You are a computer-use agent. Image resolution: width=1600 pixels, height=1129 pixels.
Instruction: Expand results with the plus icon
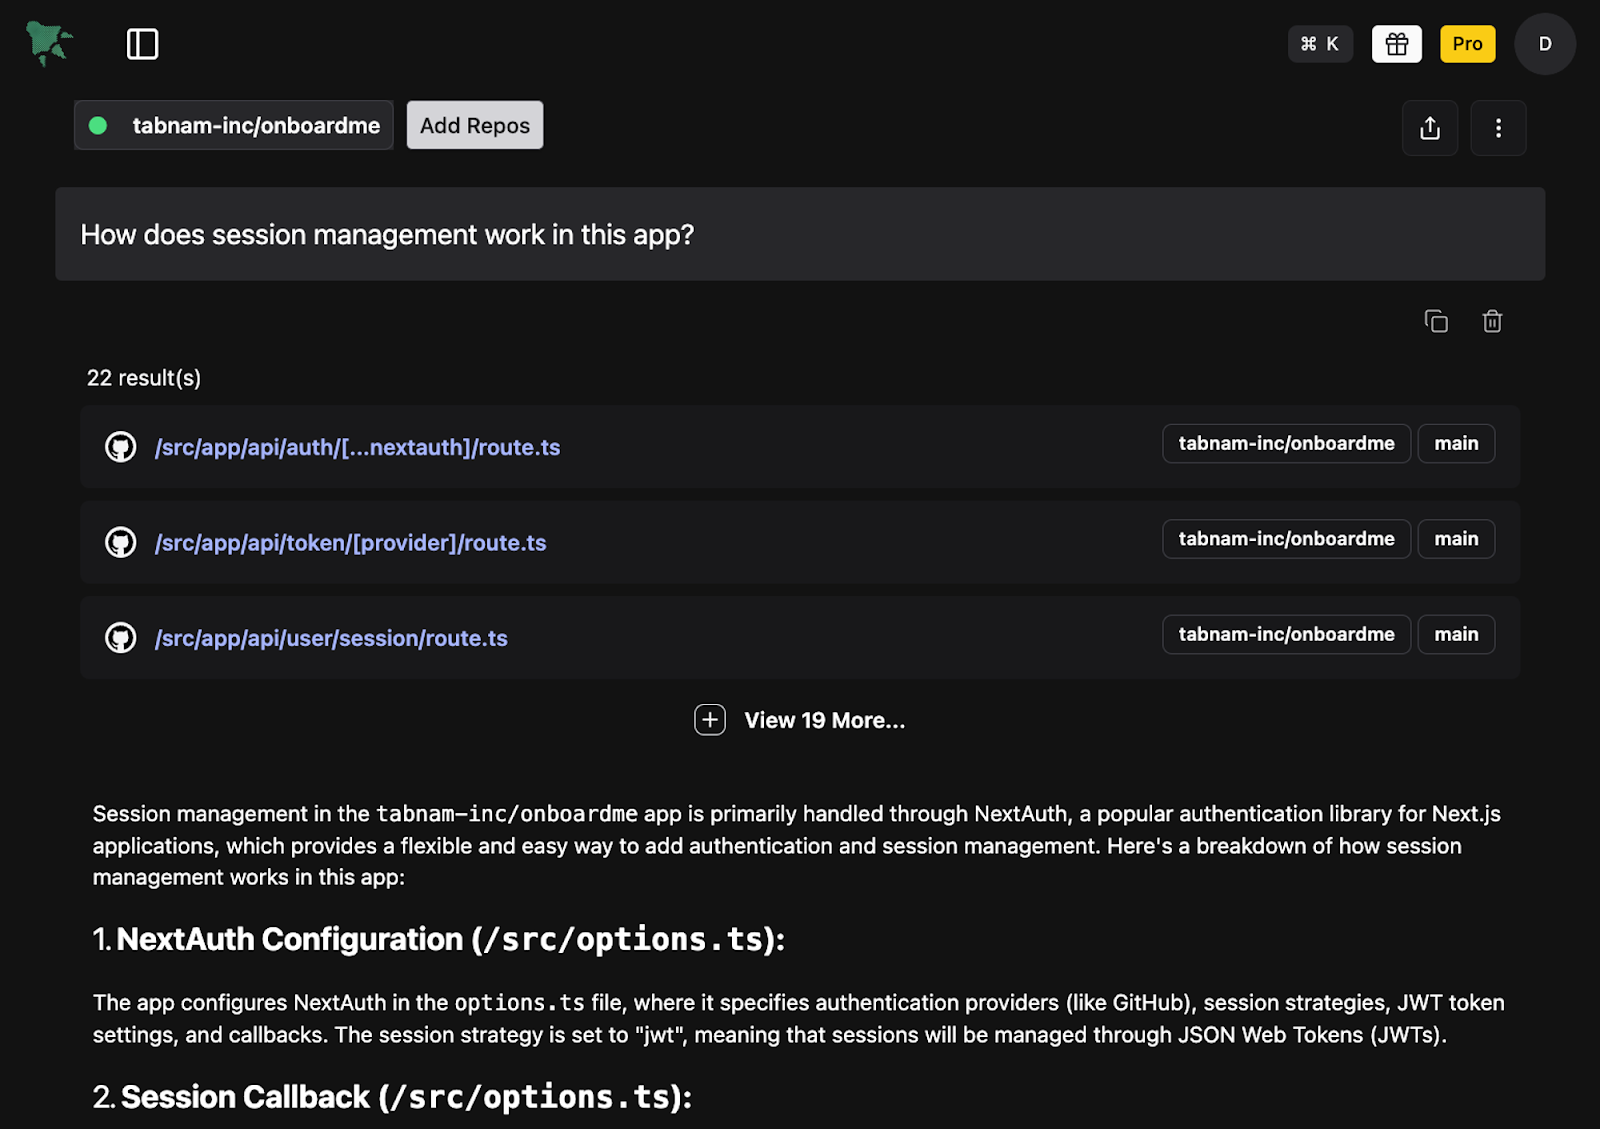tap(710, 720)
